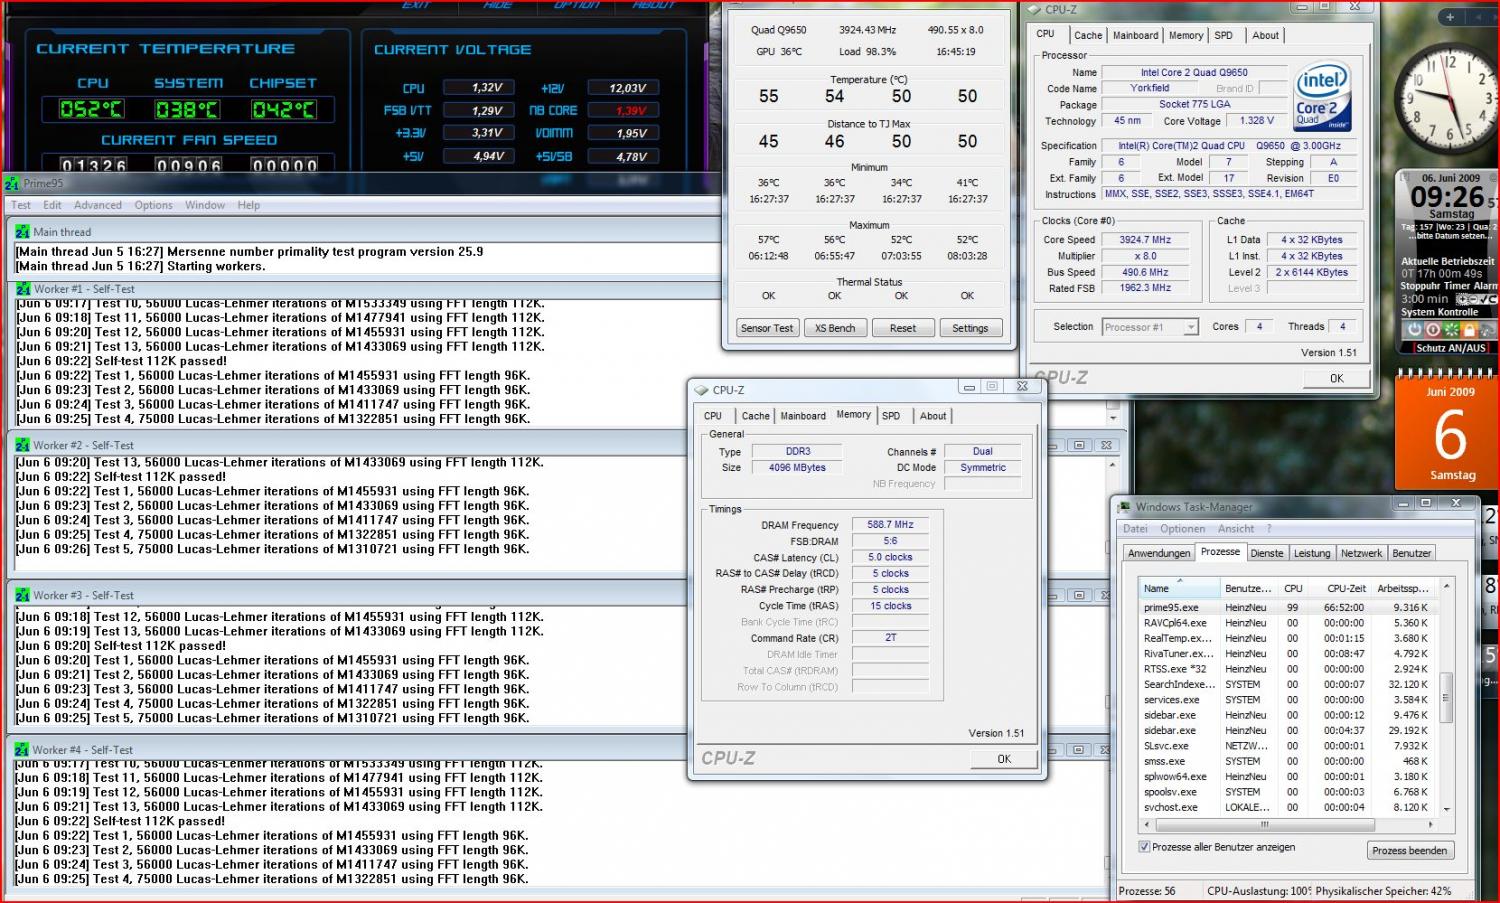
Task: Click the CPU-Z CPU window title icon
Action: point(1035,9)
